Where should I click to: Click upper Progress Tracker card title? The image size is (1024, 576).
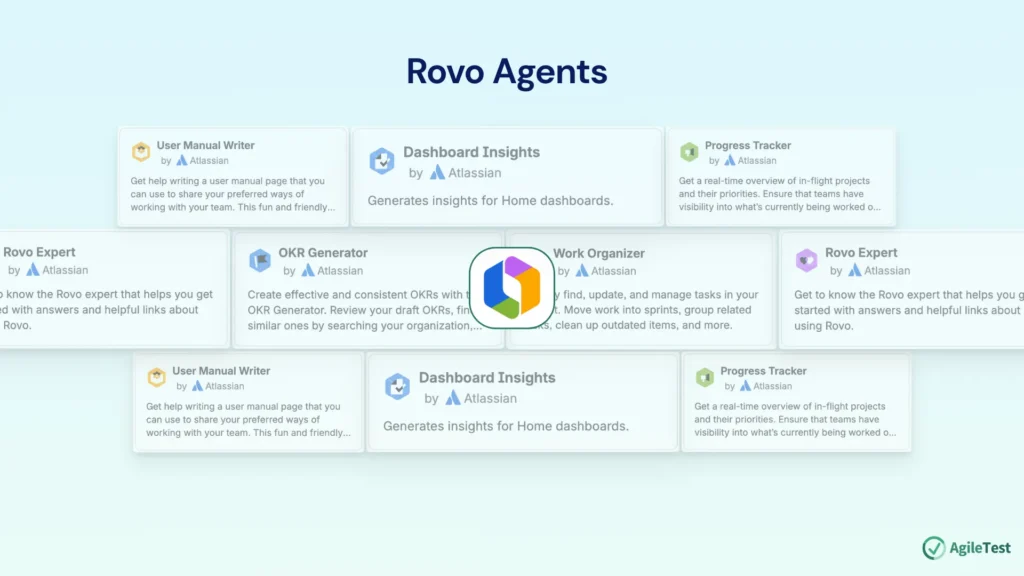748,146
